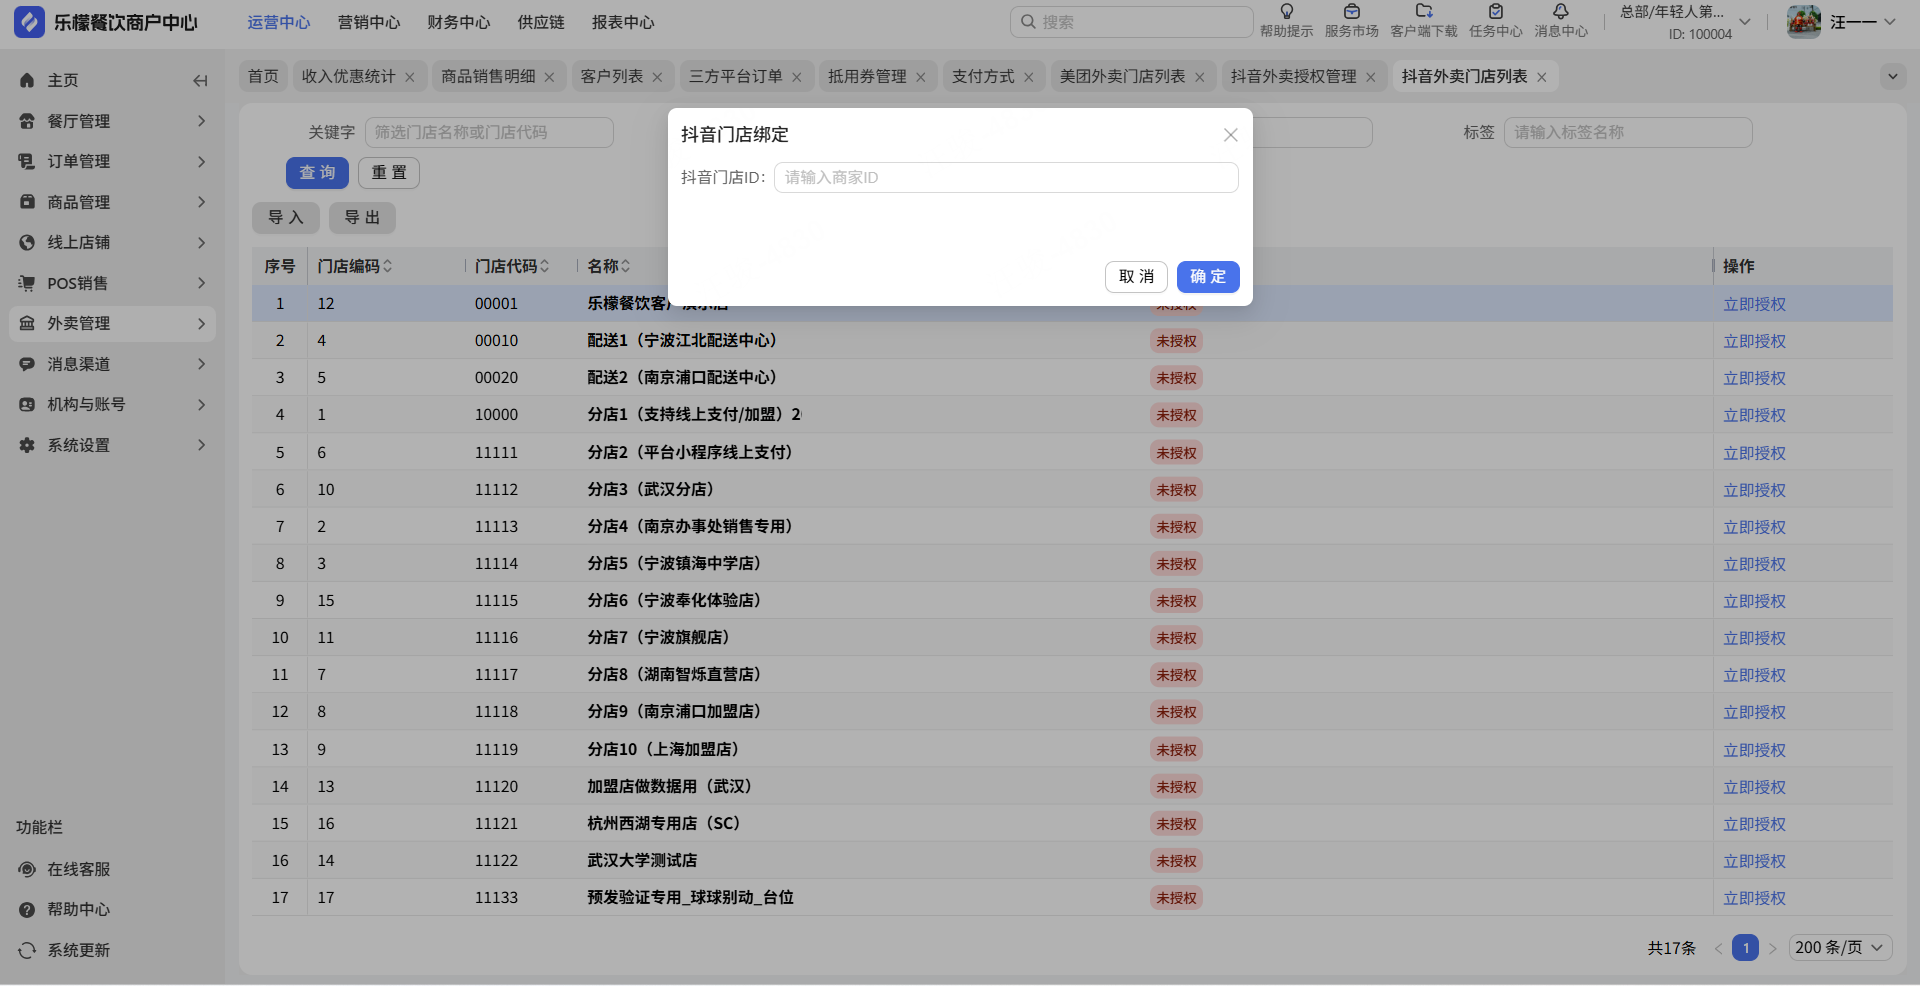Viewport: 1920px width, 986px height.
Task: Sort by 门店编码 column
Action: 387,266
